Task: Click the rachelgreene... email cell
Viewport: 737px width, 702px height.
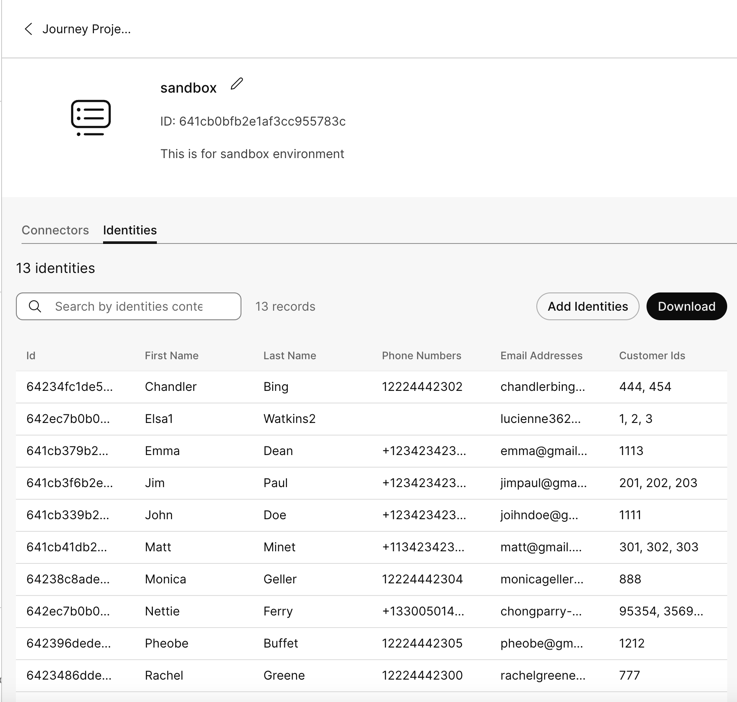Action: tap(543, 676)
